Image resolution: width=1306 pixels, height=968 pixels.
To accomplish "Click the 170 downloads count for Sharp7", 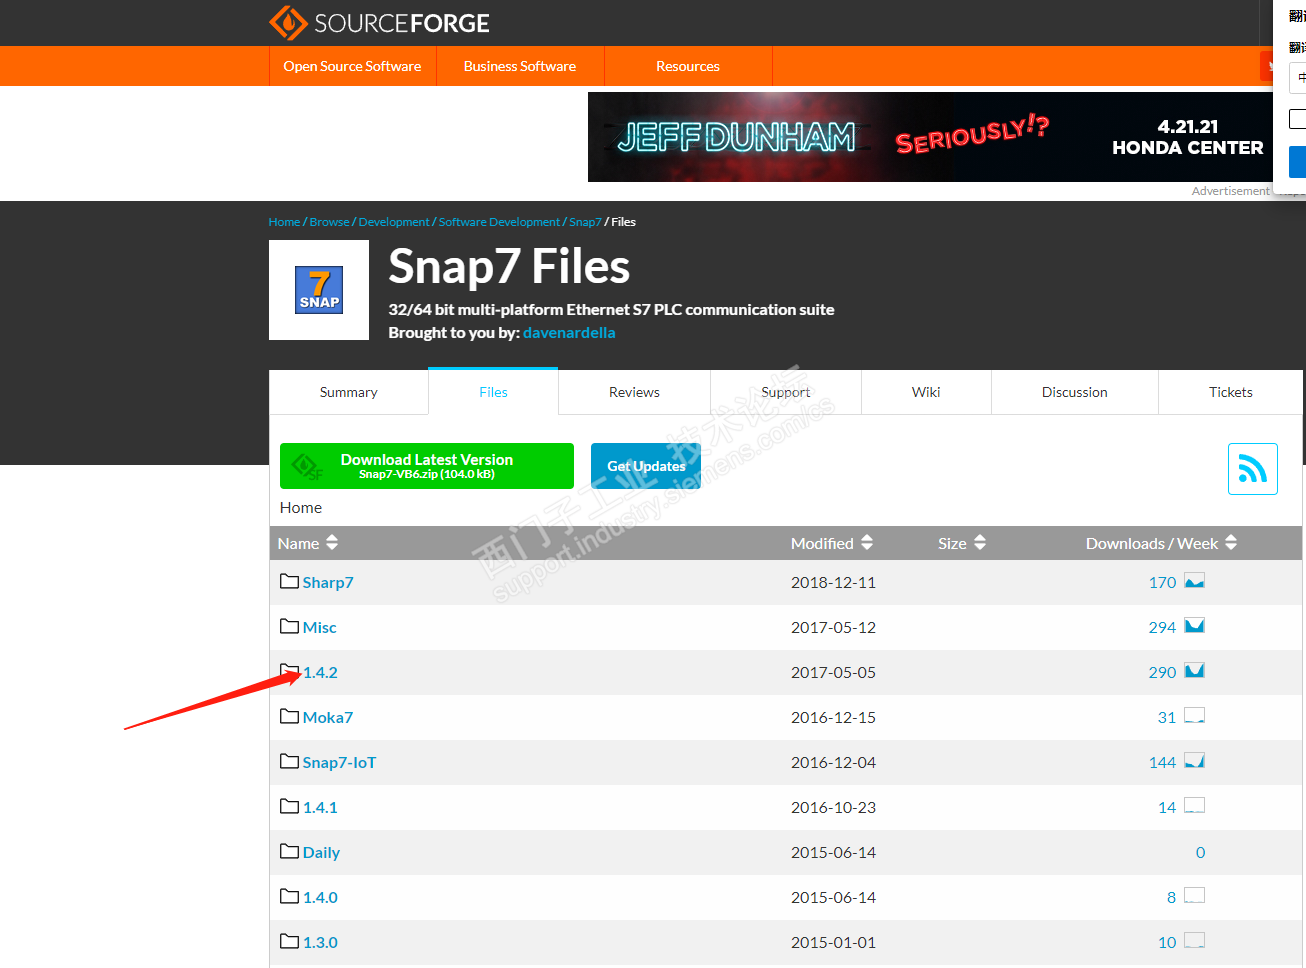I will coord(1162,582).
